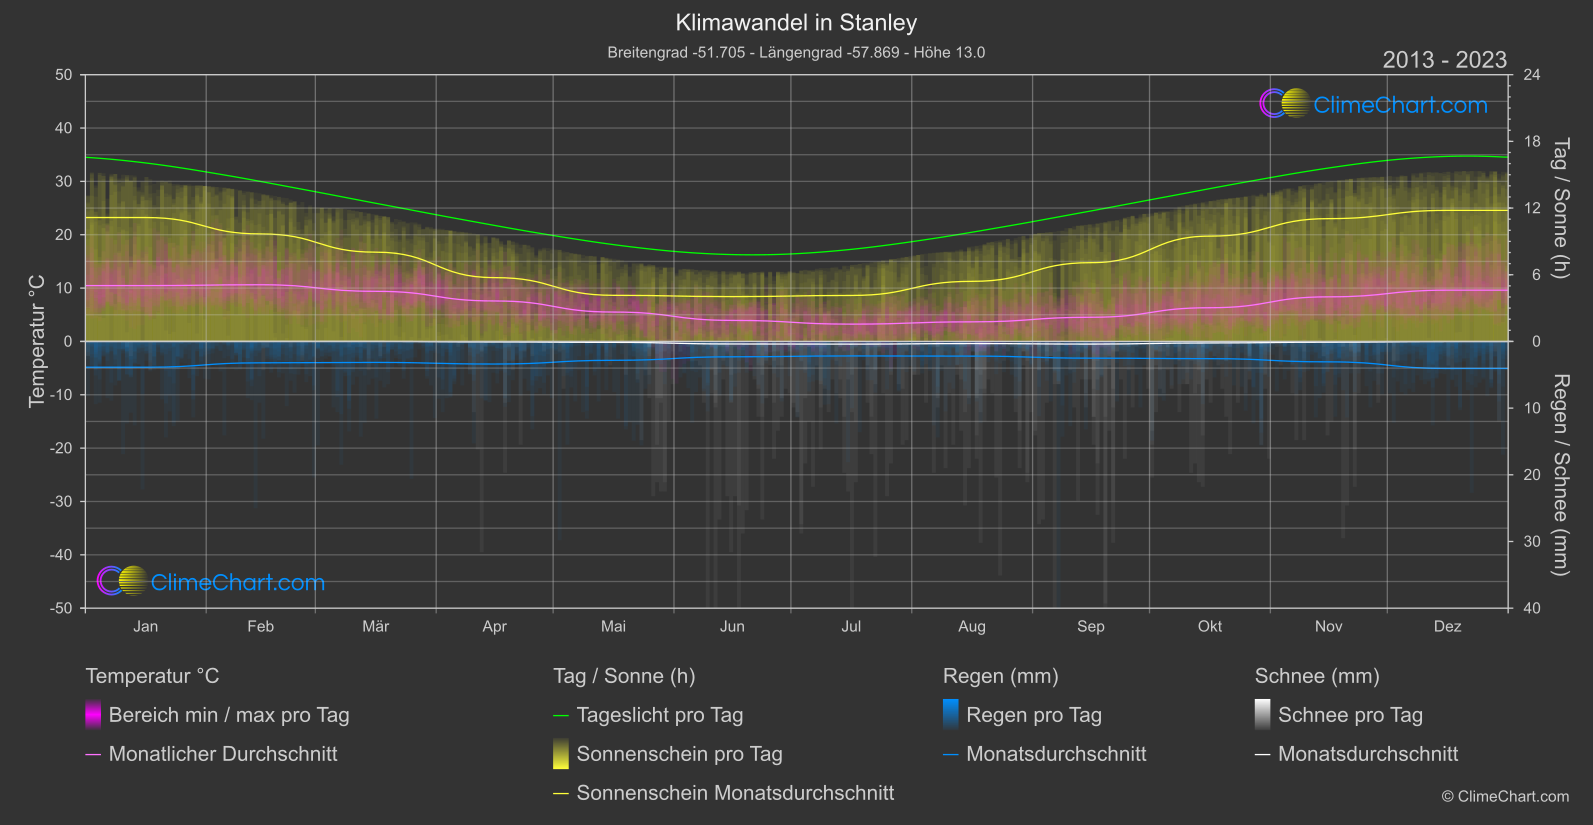Viewport: 1593px width, 825px height.
Task: Click the Sep month label
Action: point(1091,626)
